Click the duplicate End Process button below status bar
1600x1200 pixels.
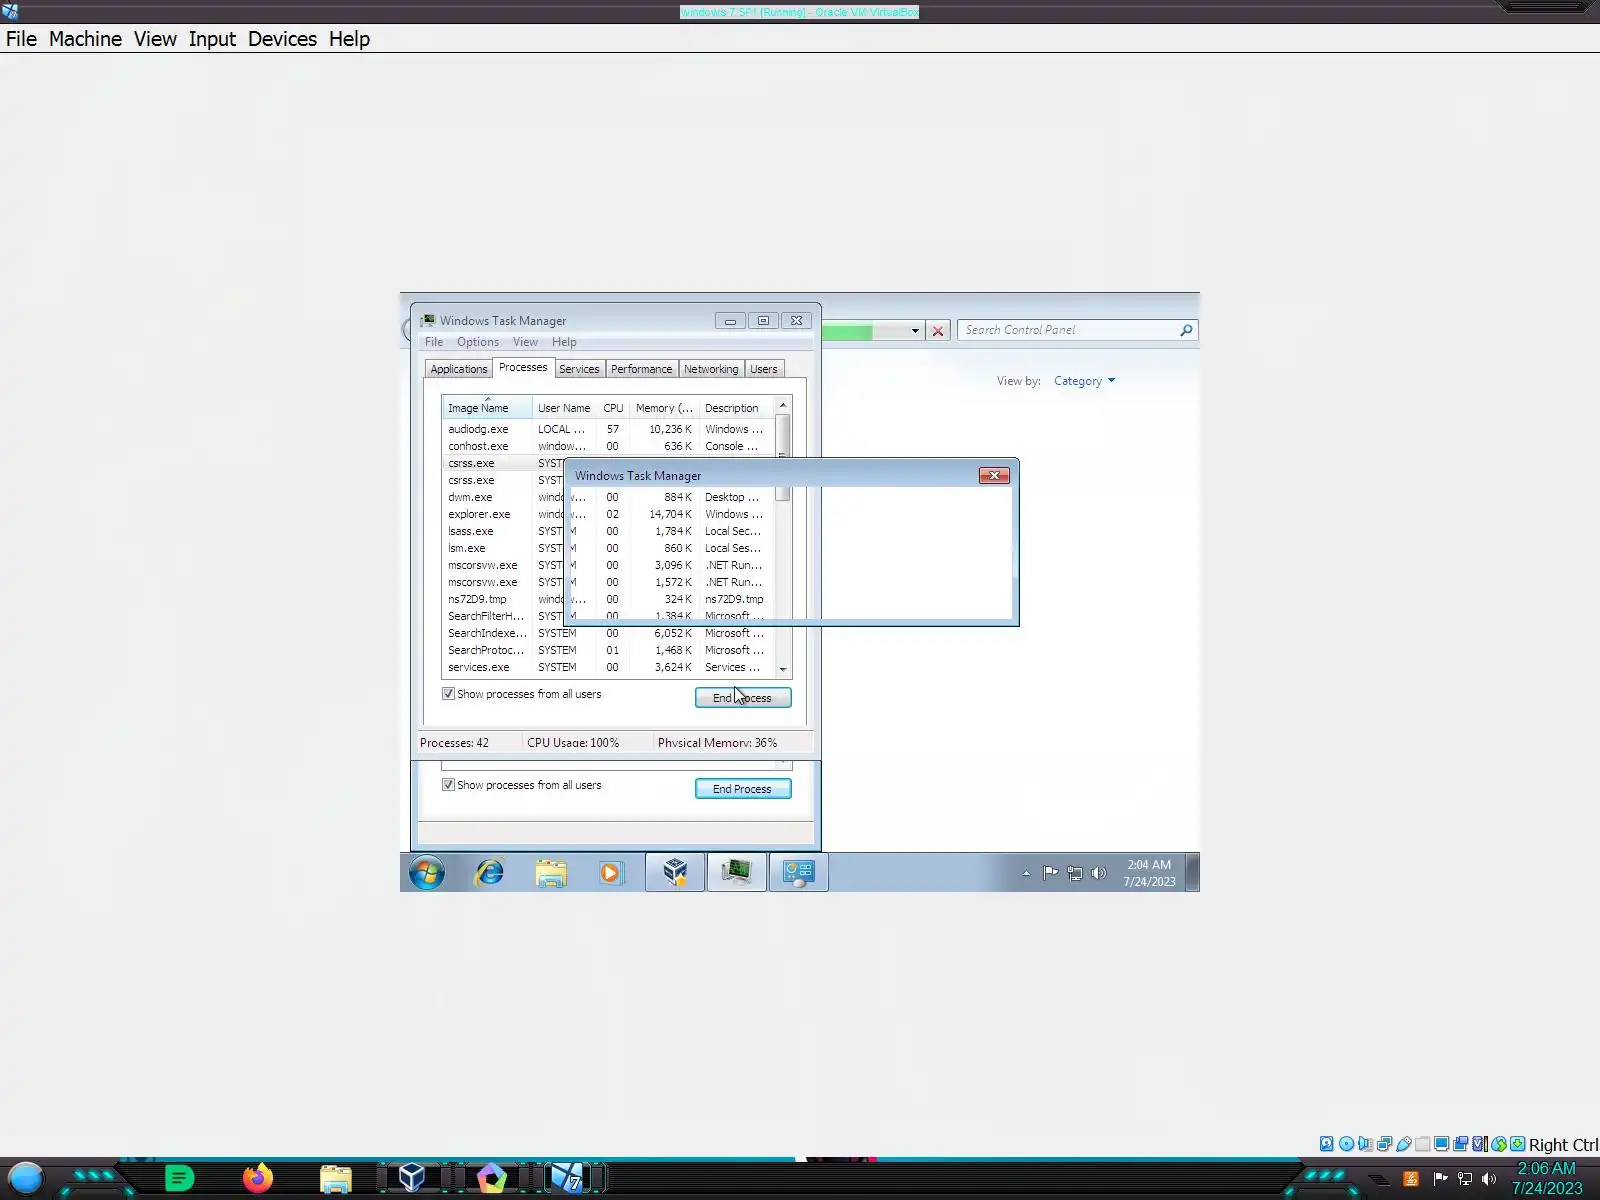(743, 789)
